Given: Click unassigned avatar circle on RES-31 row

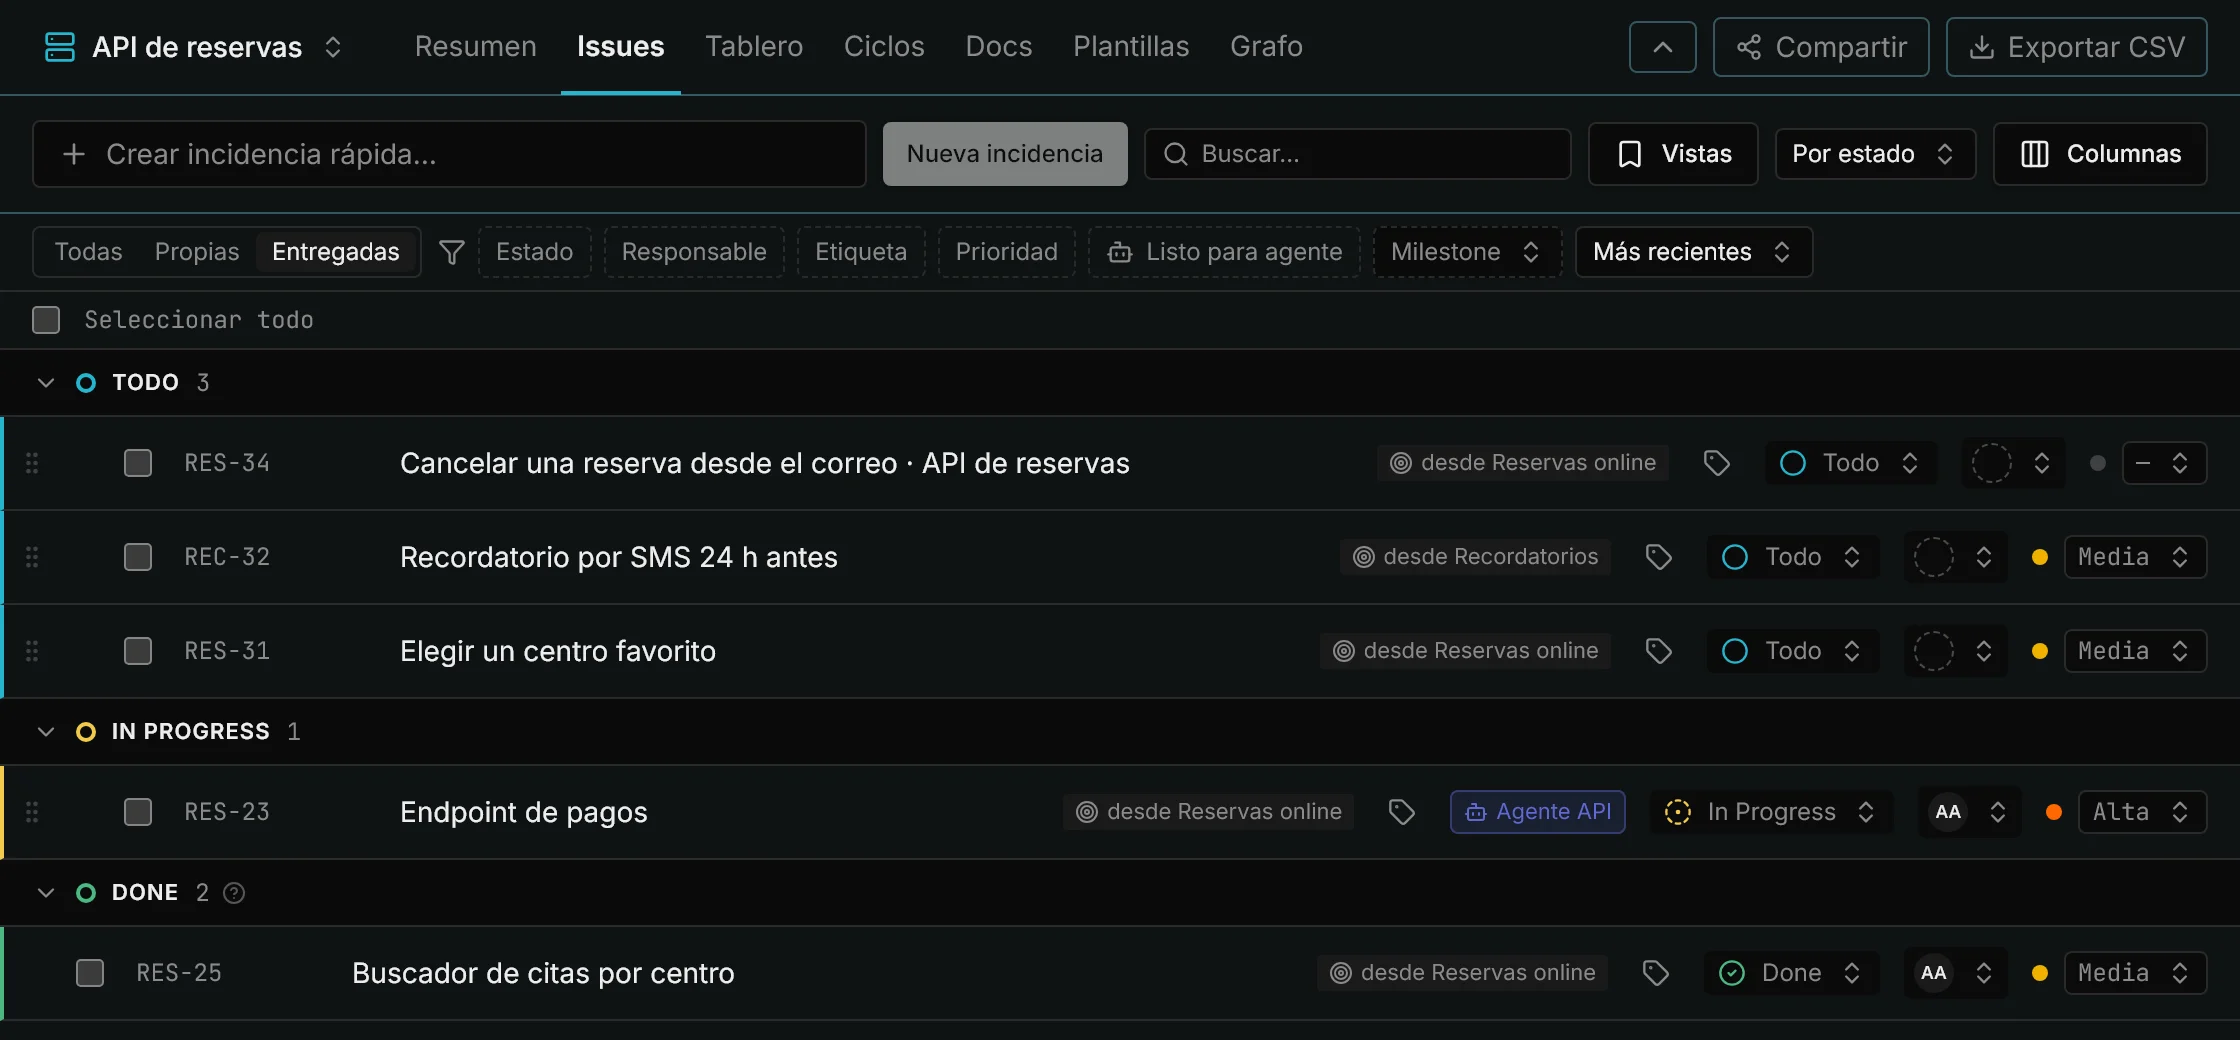Looking at the screenshot, I should click(1933, 651).
